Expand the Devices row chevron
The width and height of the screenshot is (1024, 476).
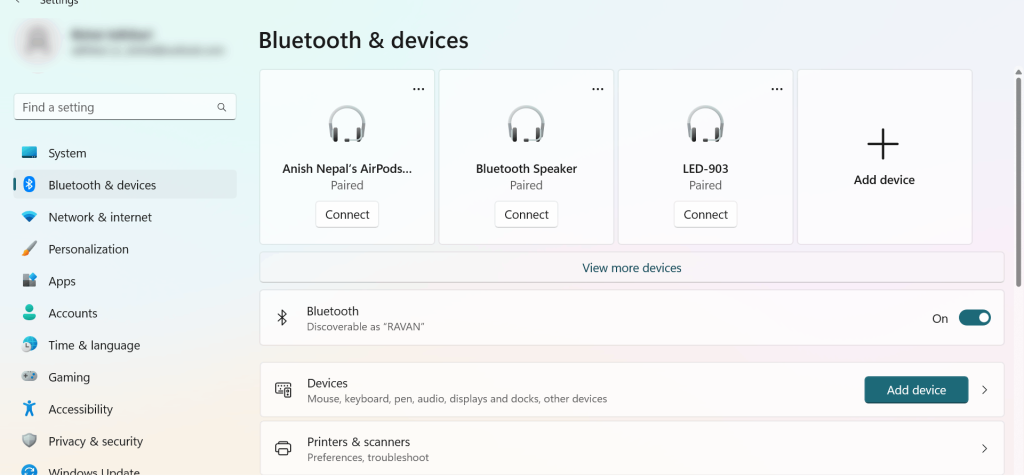(x=985, y=390)
